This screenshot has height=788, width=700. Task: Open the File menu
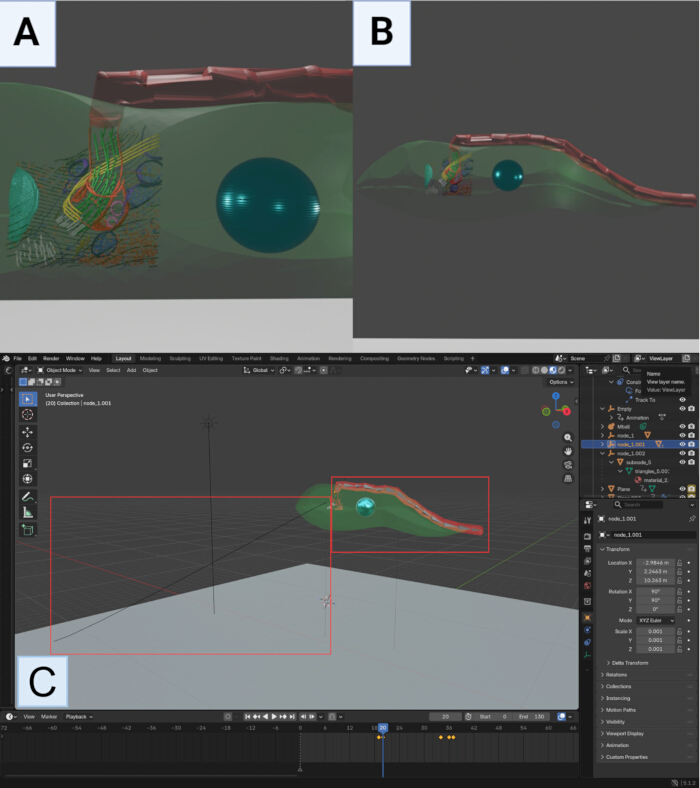[x=18, y=358]
